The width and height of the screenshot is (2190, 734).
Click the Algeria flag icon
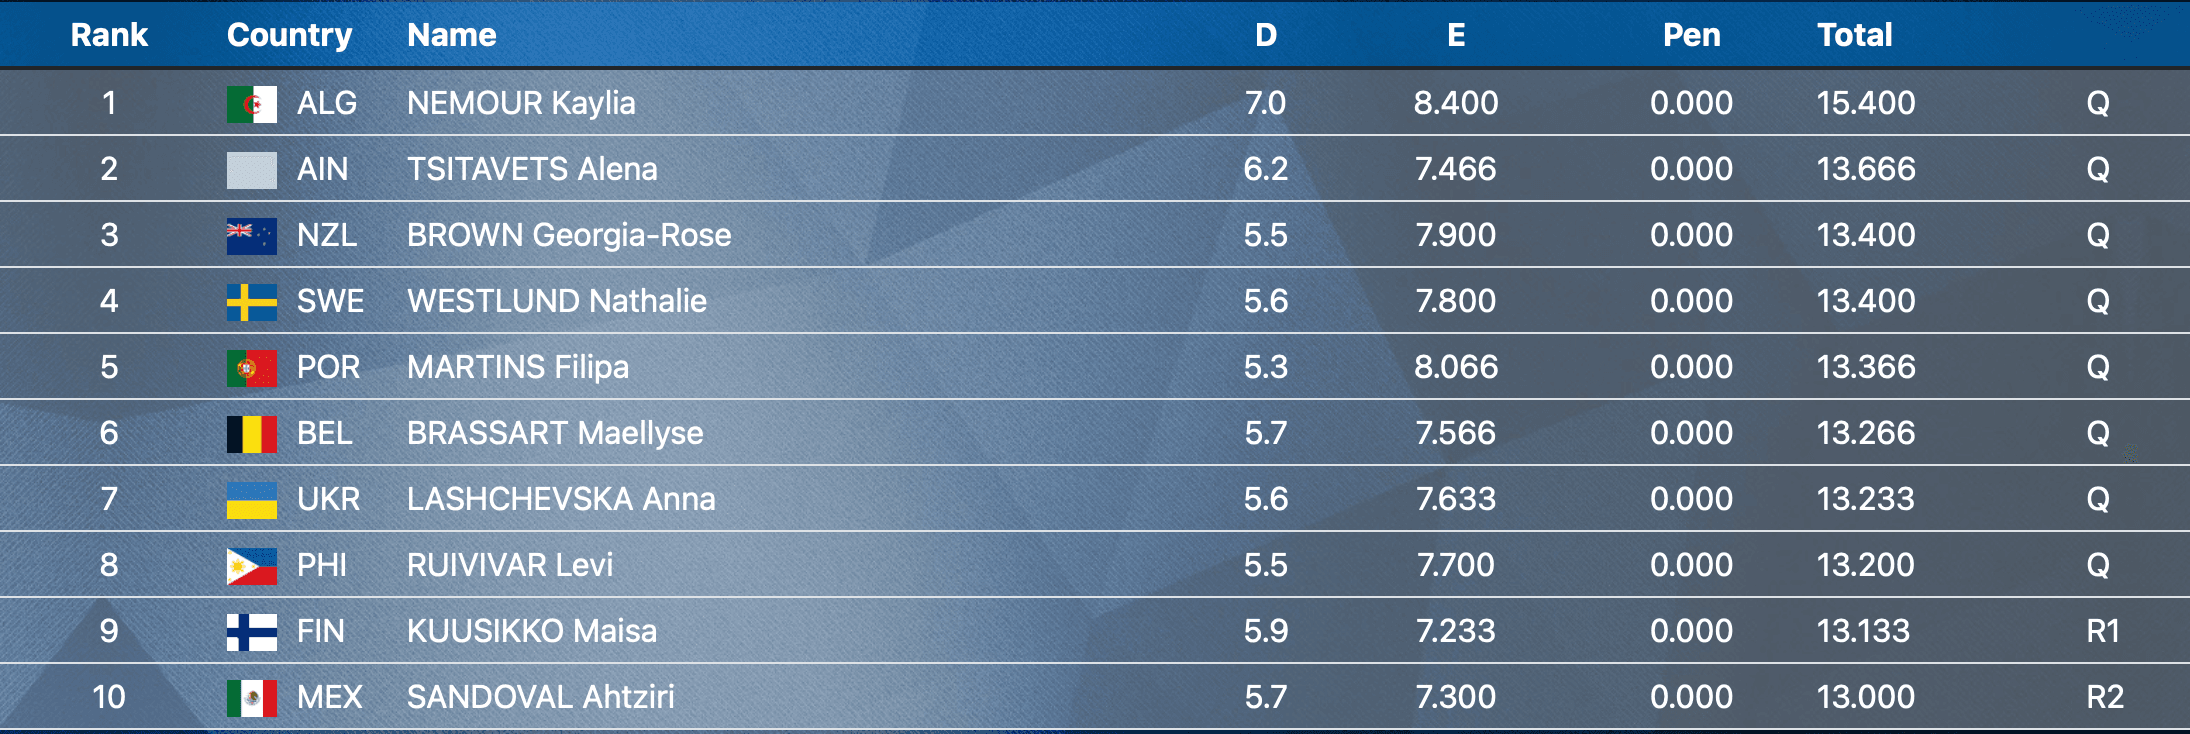click(x=251, y=104)
